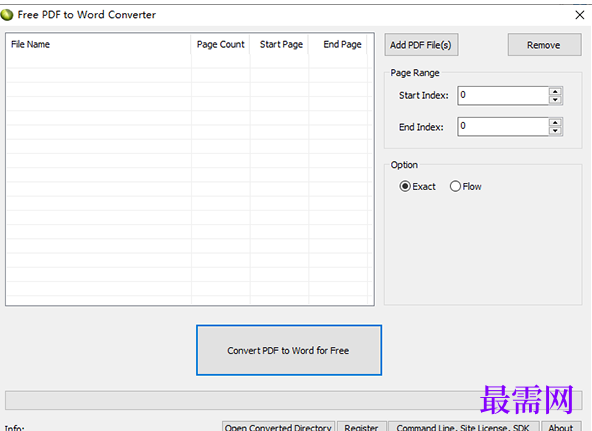Open Converted Directory button
Viewport: 592px width, 431px height.
(x=278, y=426)
